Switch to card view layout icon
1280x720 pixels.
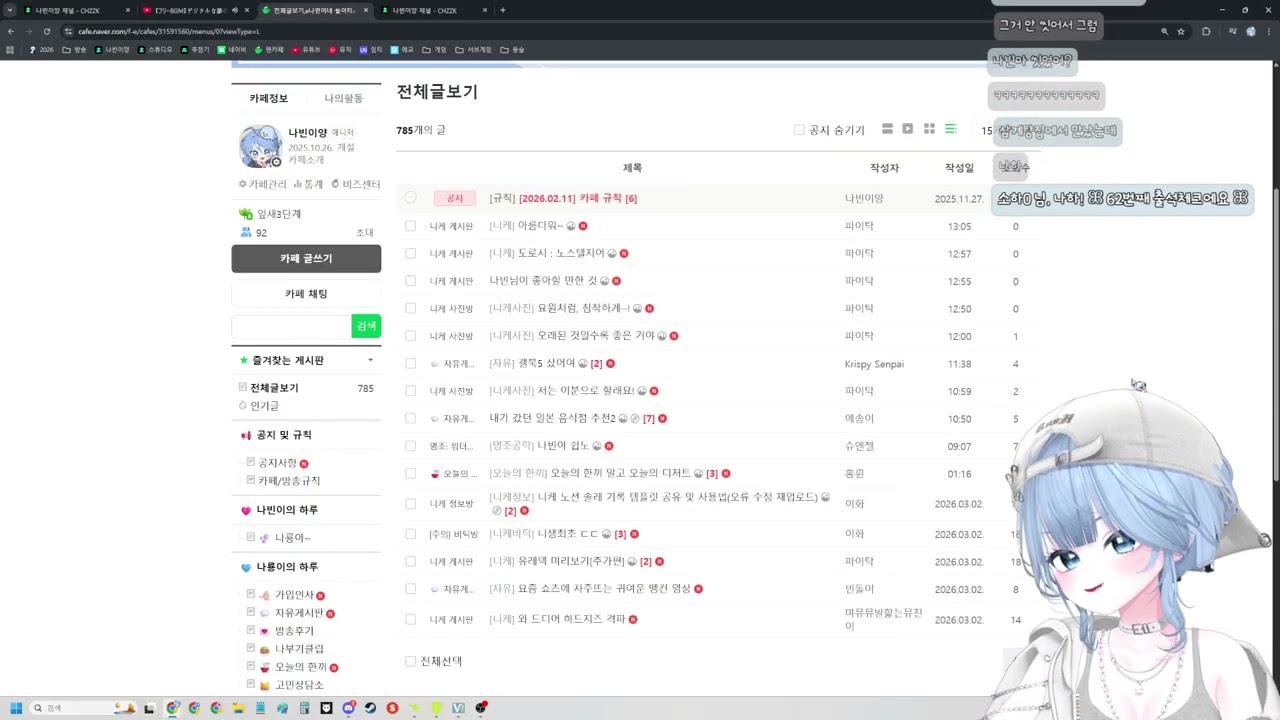[887, 129]
